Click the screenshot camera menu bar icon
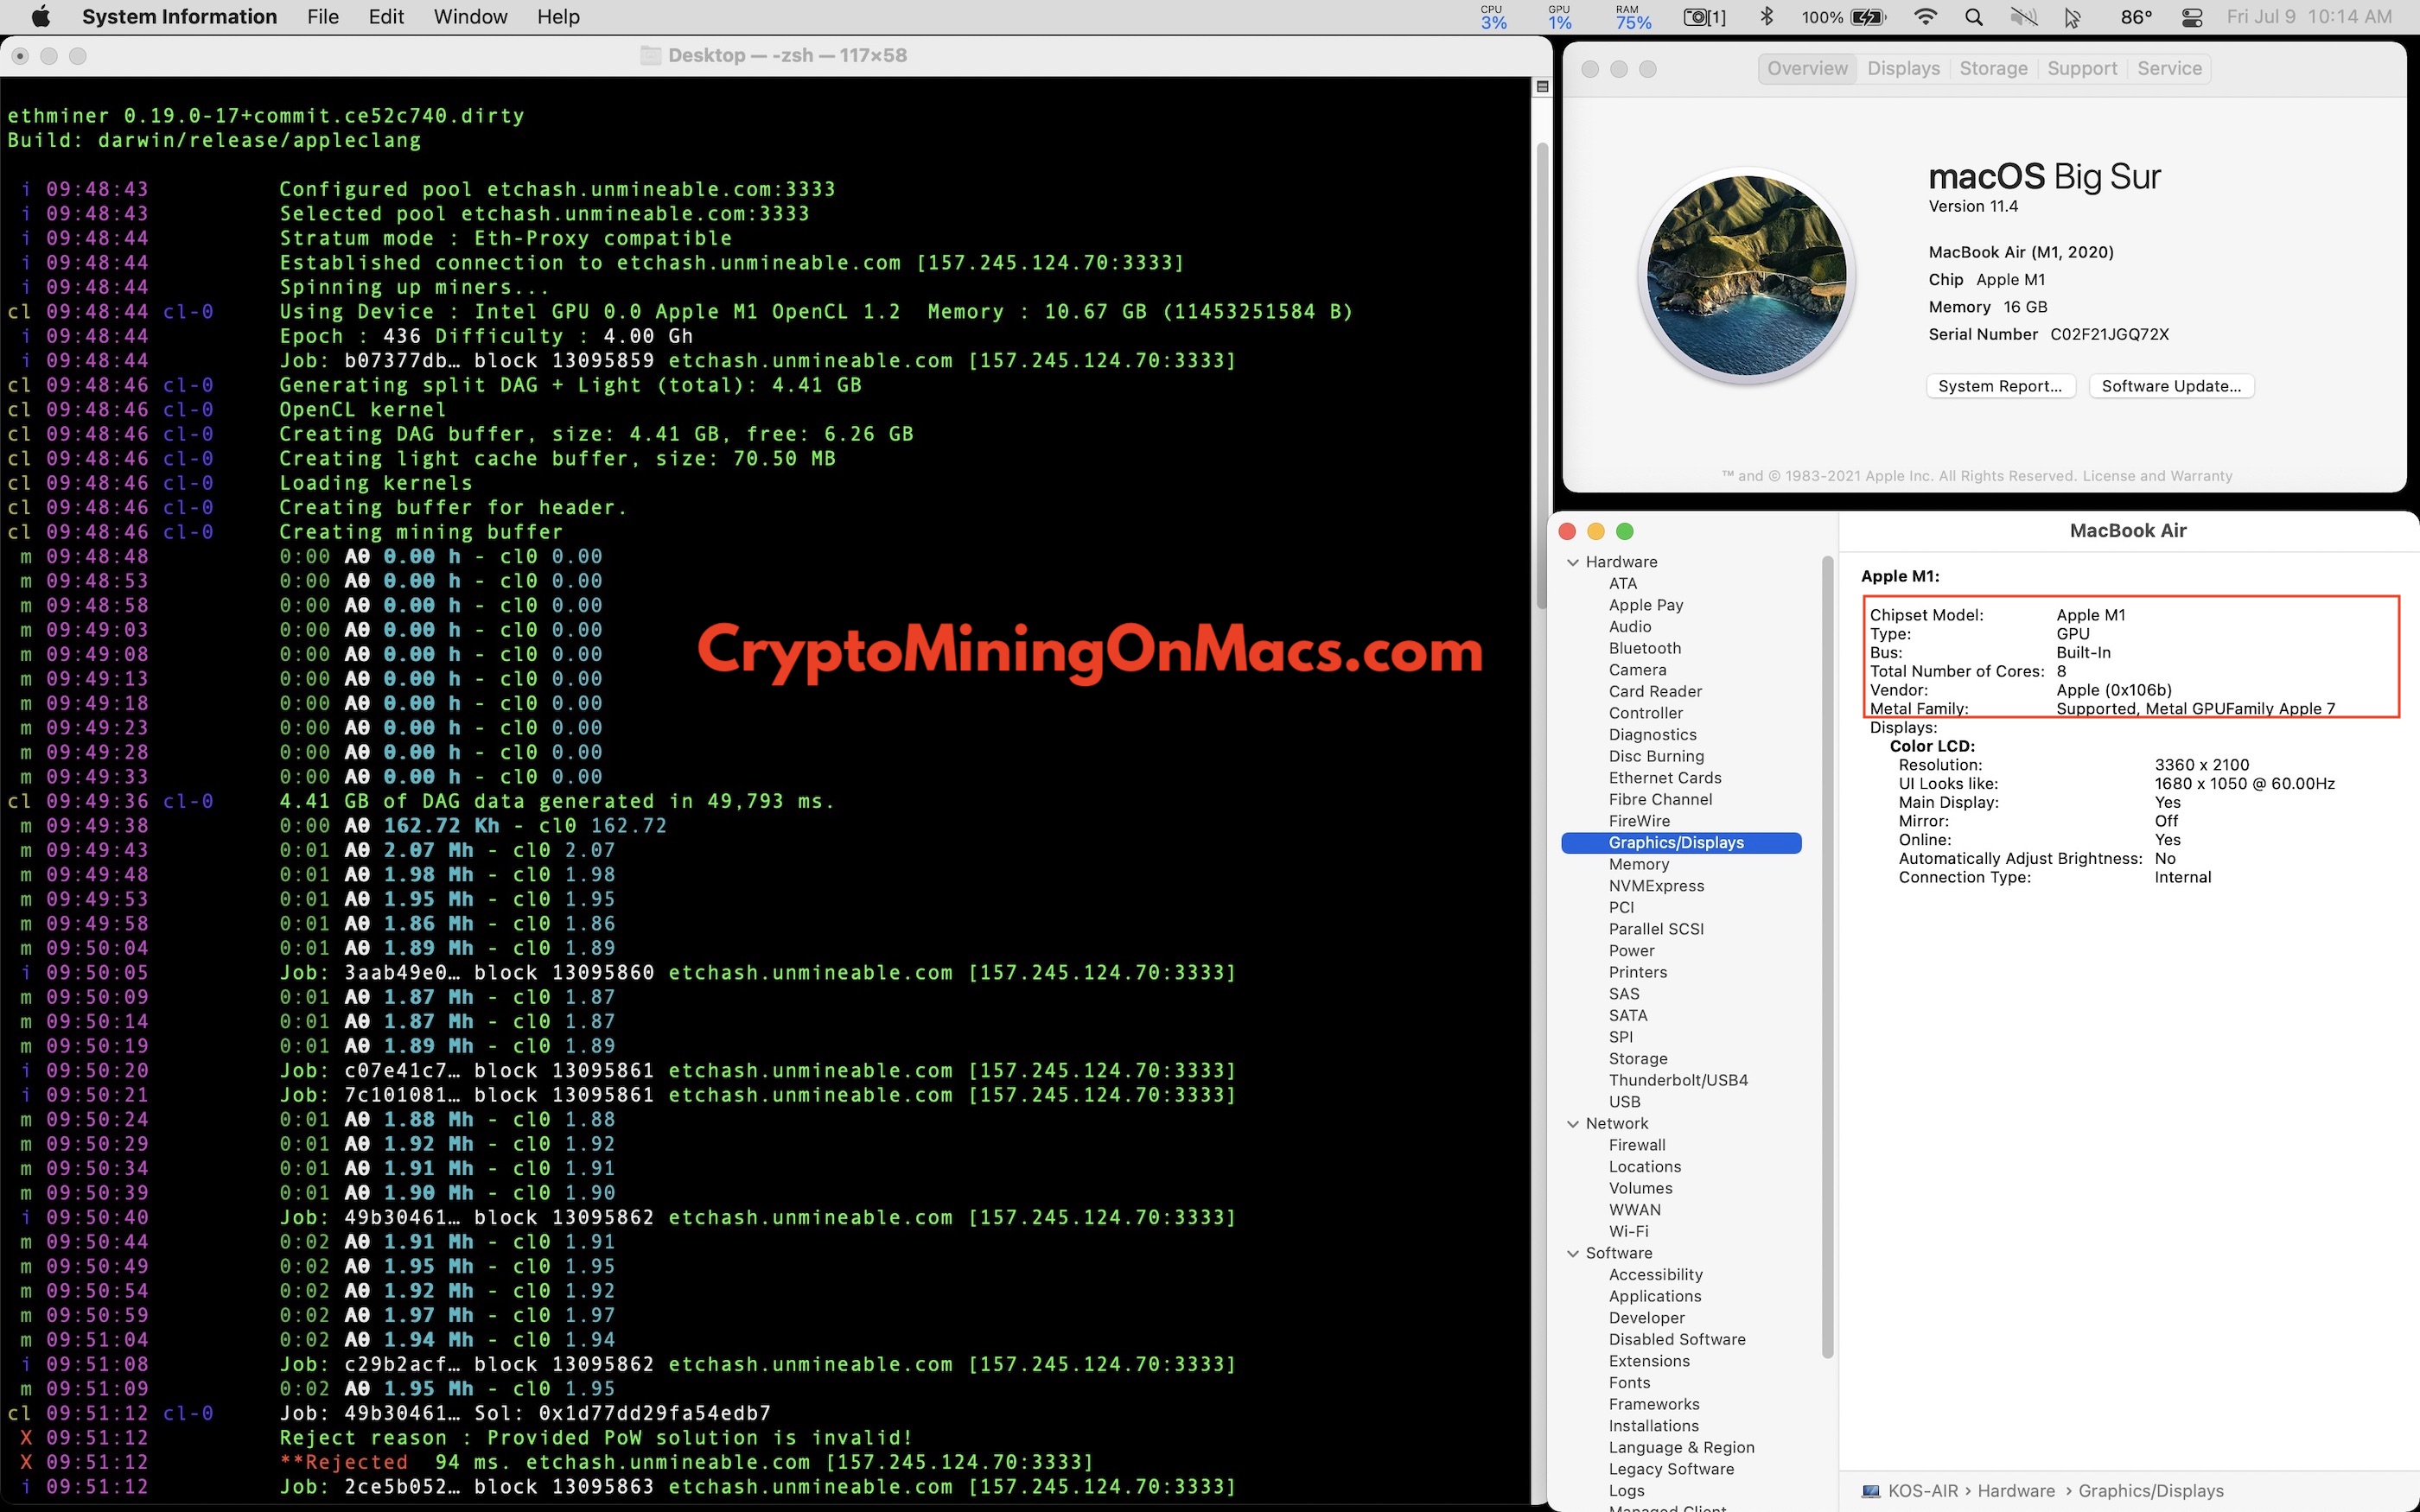 pyautogui.click(x=1705, y=17)
